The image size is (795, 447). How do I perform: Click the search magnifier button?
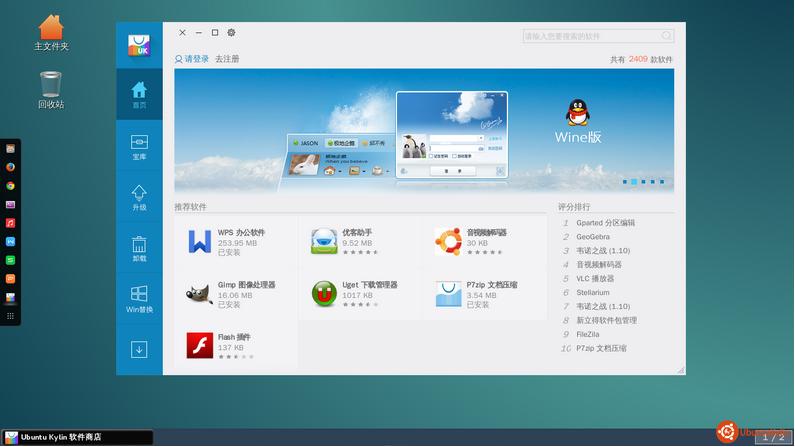[x=667, y=36]
